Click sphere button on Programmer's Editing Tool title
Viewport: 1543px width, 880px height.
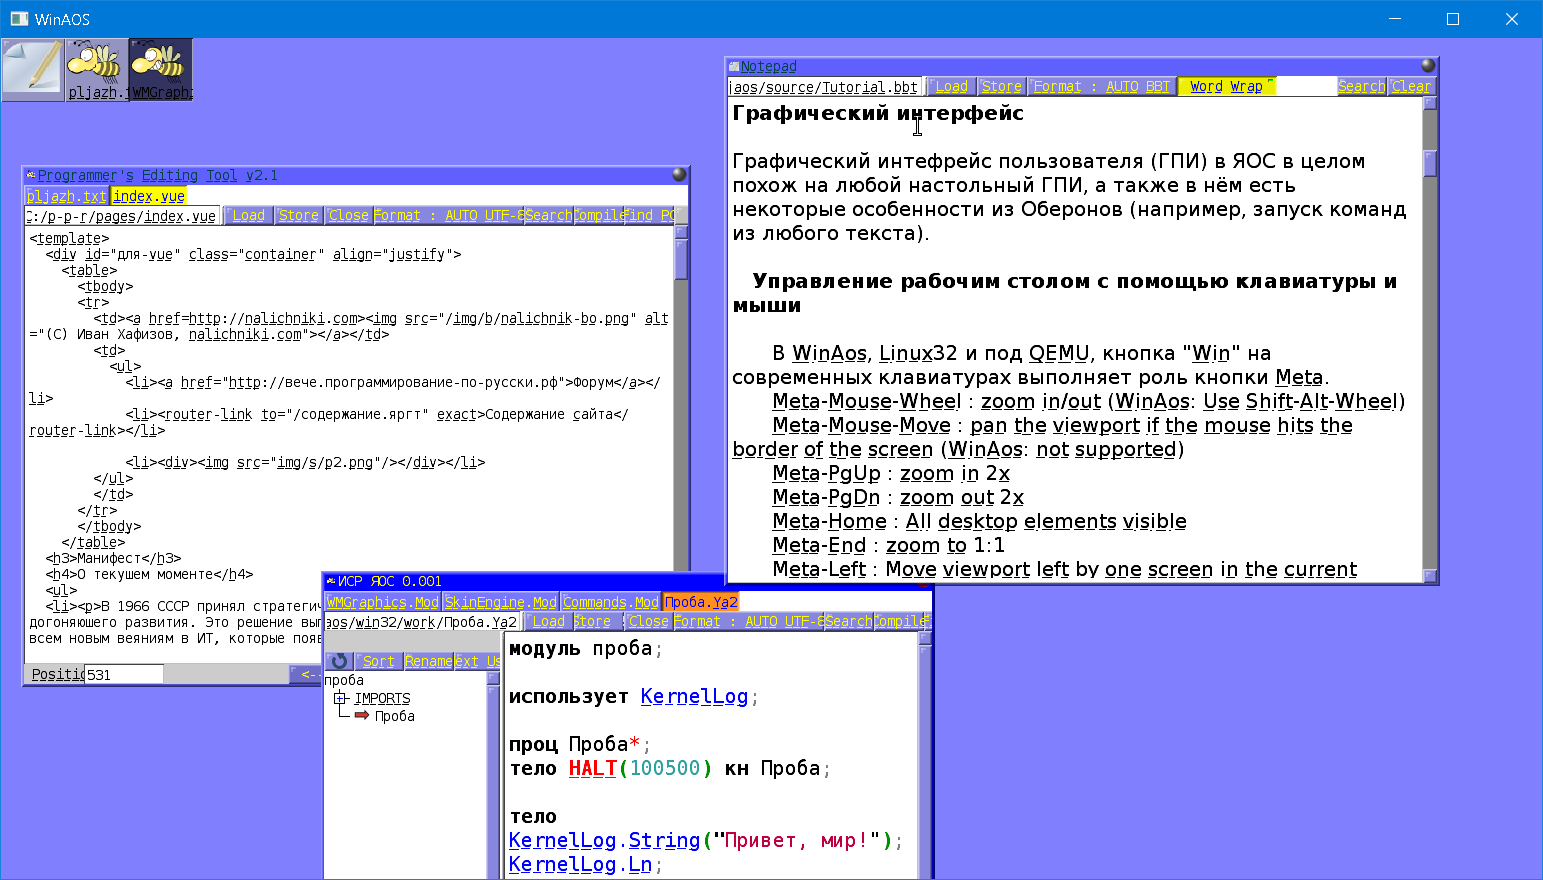(x=679, y=175)
